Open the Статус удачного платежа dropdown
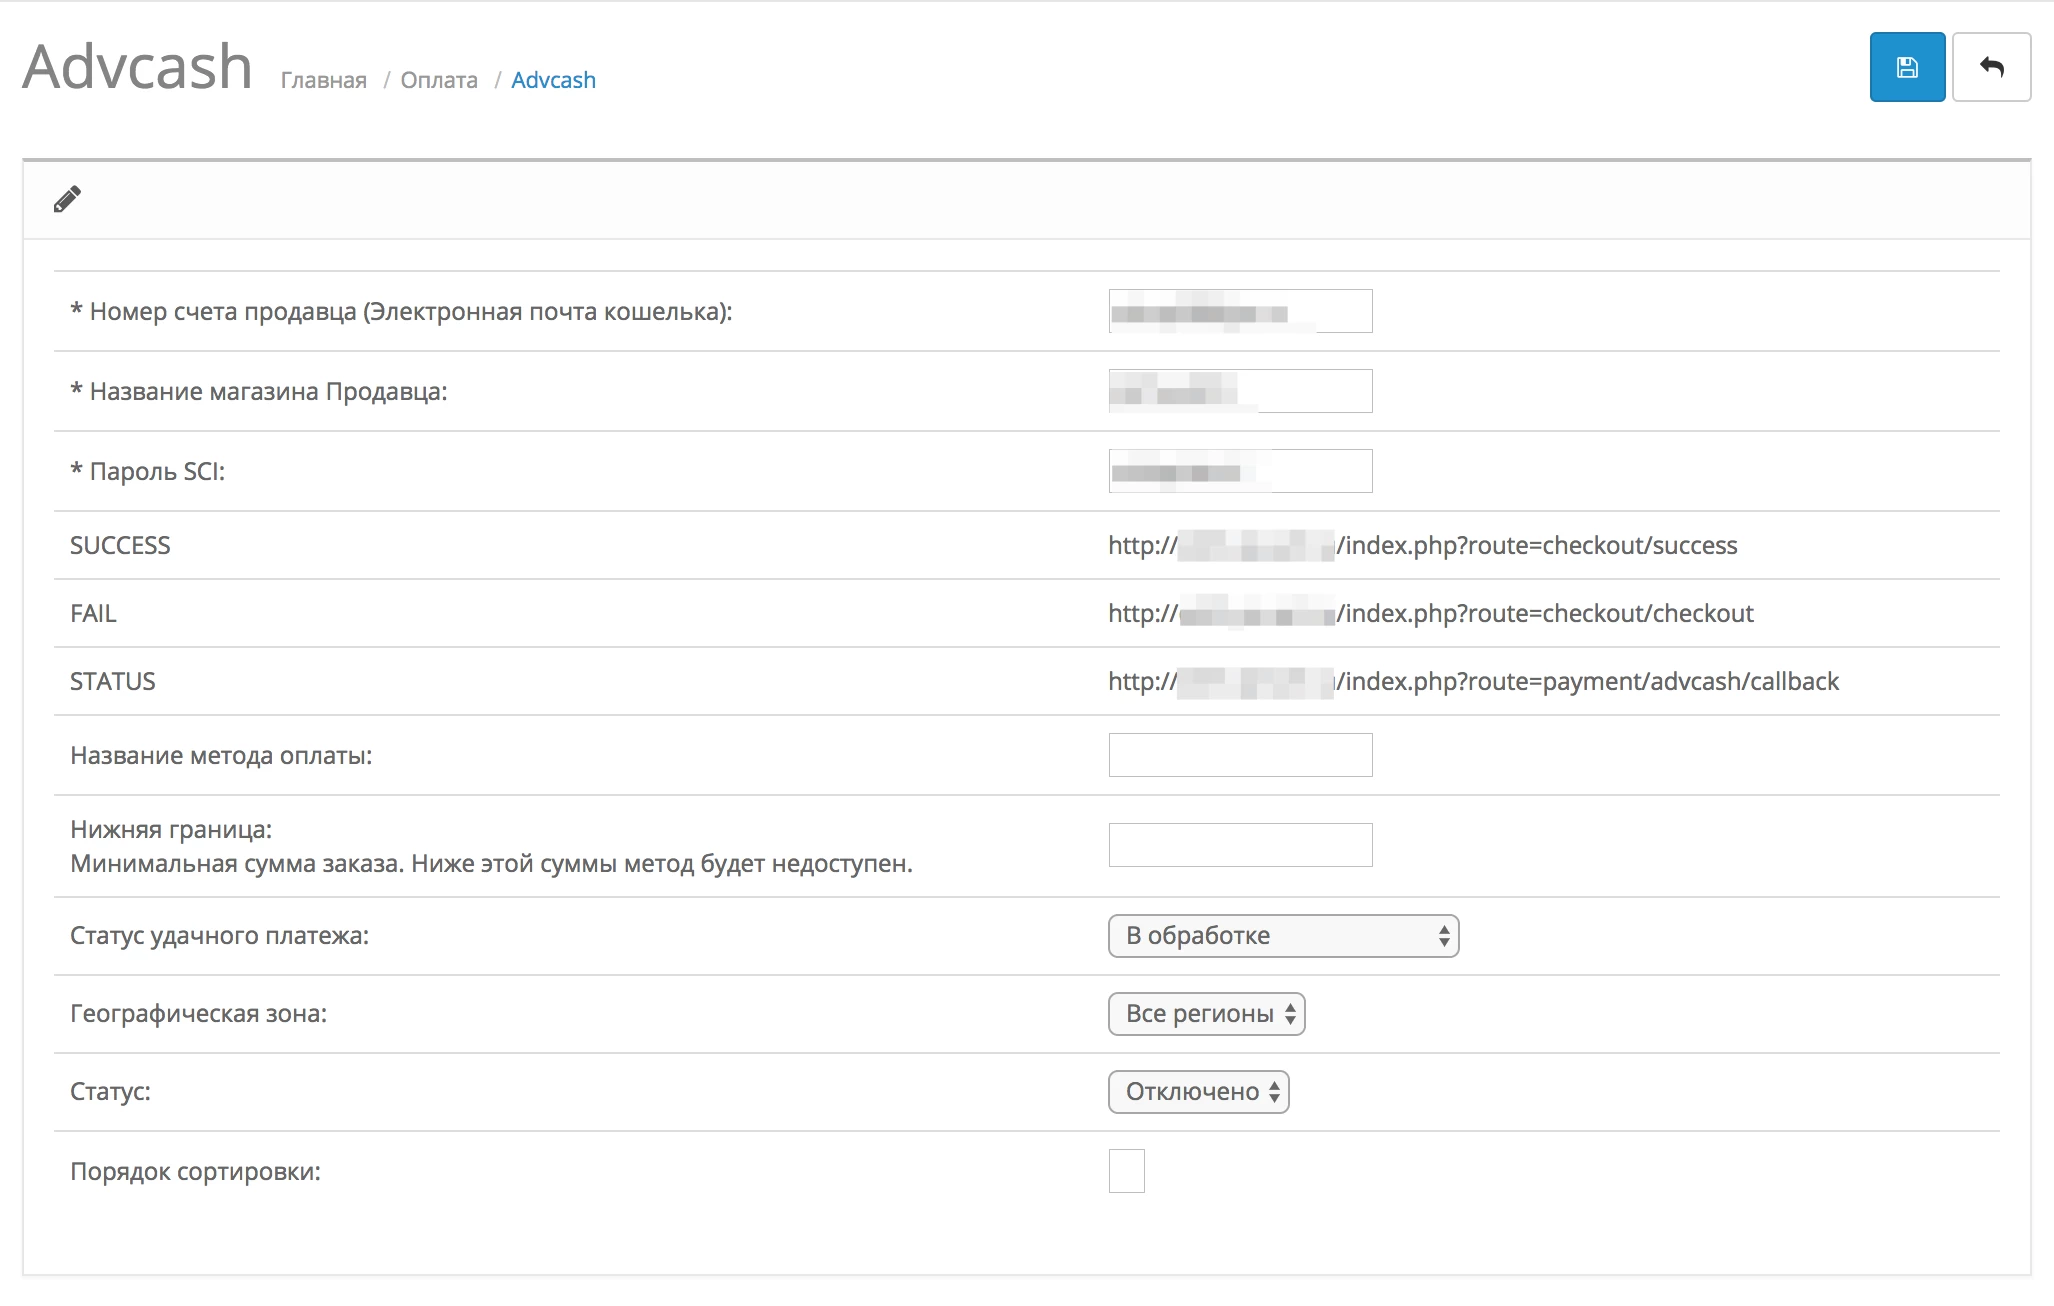This screenshot has height=1306, width=2054. 1283,936
